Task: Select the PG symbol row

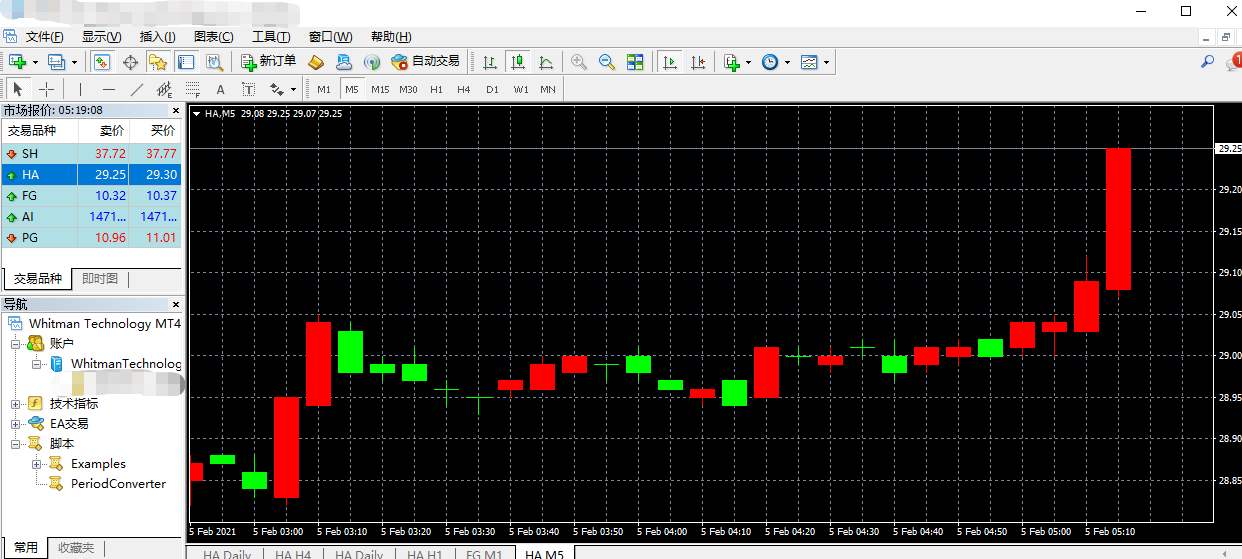Action: coord(92,238)
